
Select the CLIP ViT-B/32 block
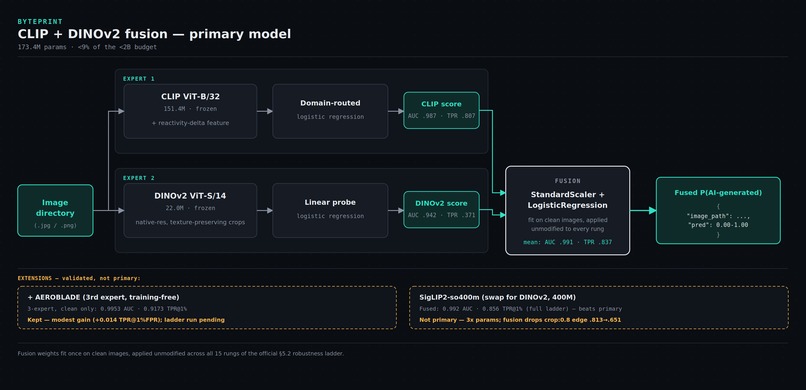[190, 111]
